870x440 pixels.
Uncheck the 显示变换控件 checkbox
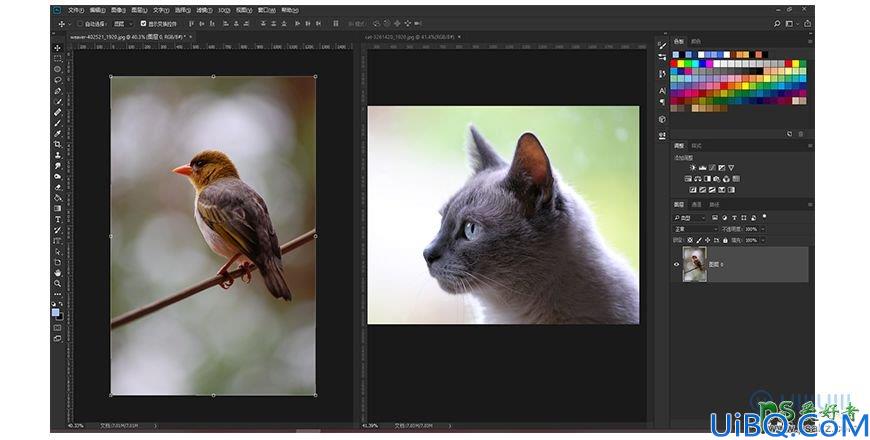click(143, 24)
